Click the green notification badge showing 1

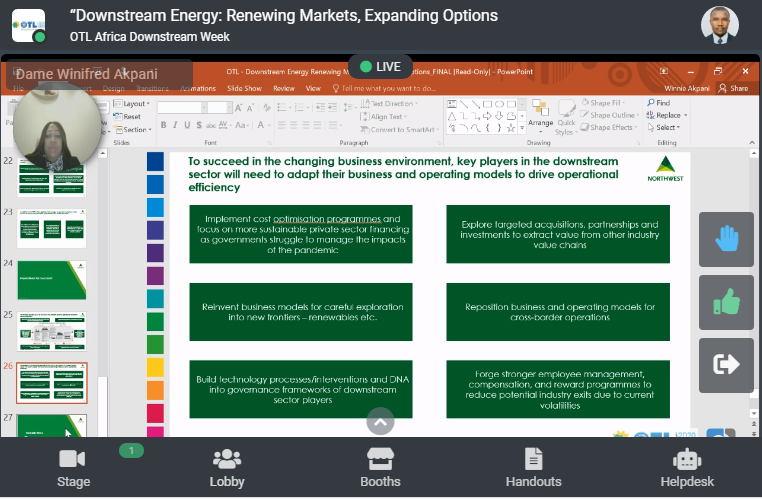pyautogui.click(x=131, y=450)
